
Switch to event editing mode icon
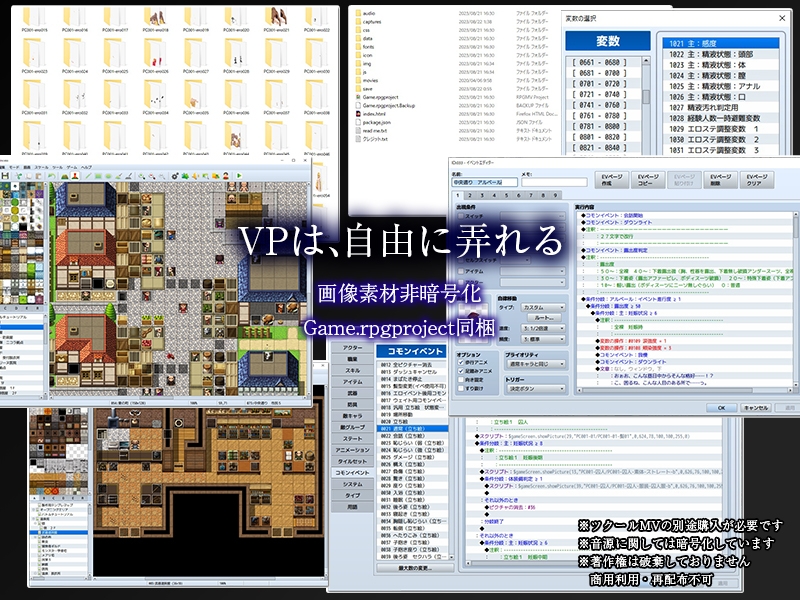[75, 175]
